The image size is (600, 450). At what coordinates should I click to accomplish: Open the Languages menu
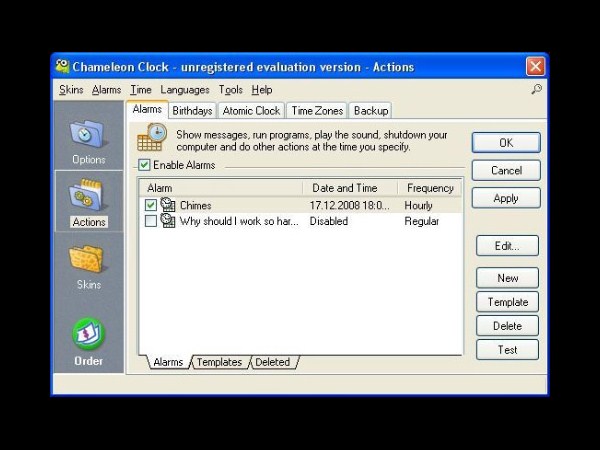[185, 90]
